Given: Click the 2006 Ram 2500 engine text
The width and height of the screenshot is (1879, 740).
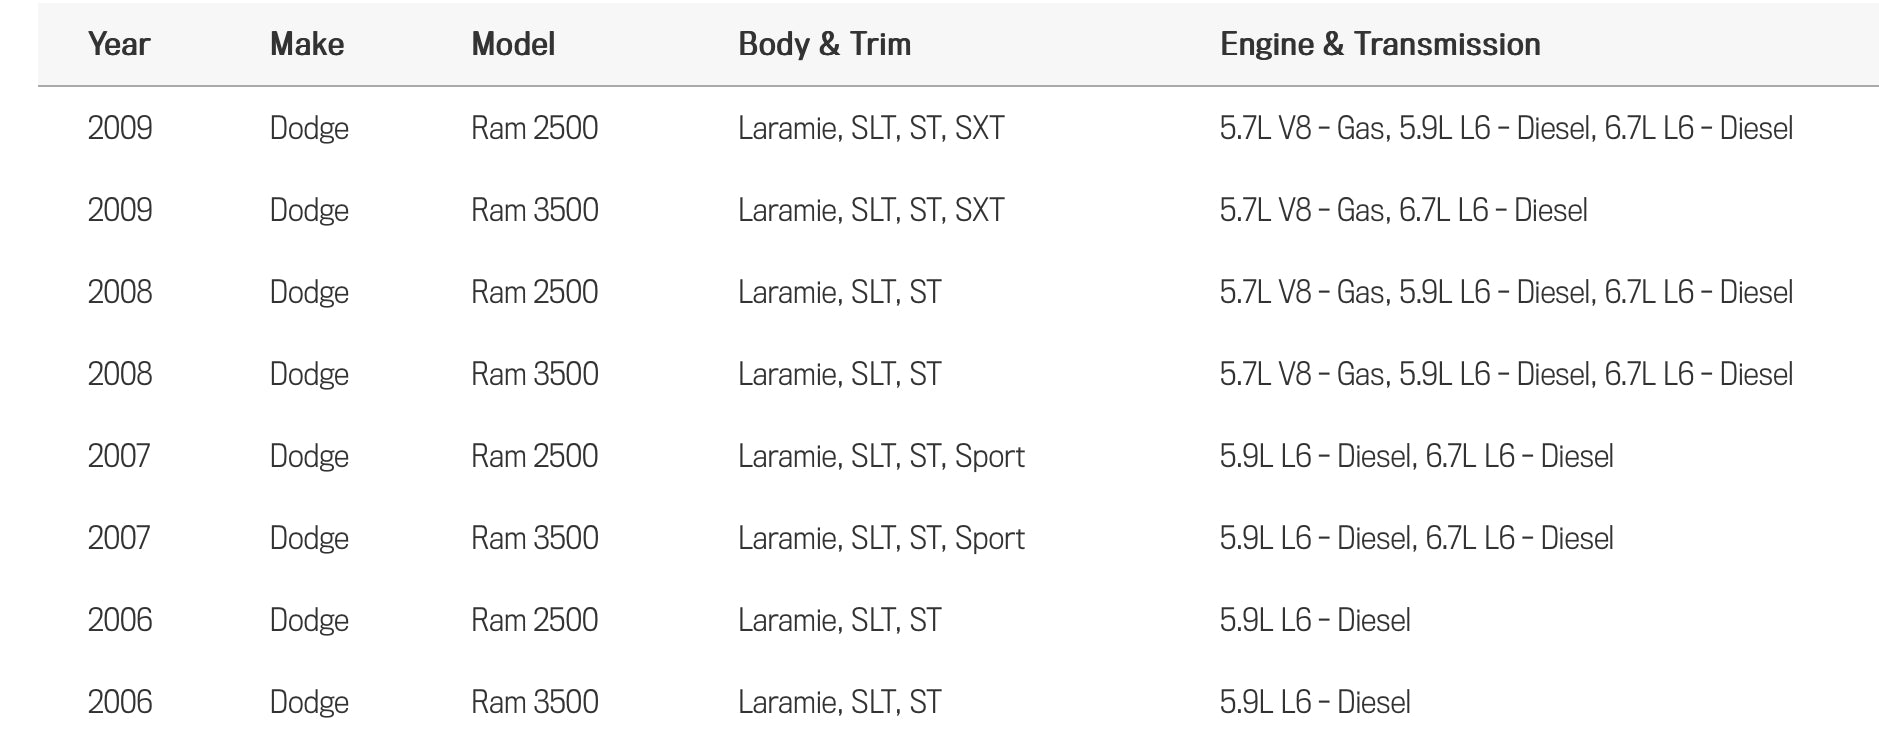Looking at the screenshot, I should [1314, 620].
